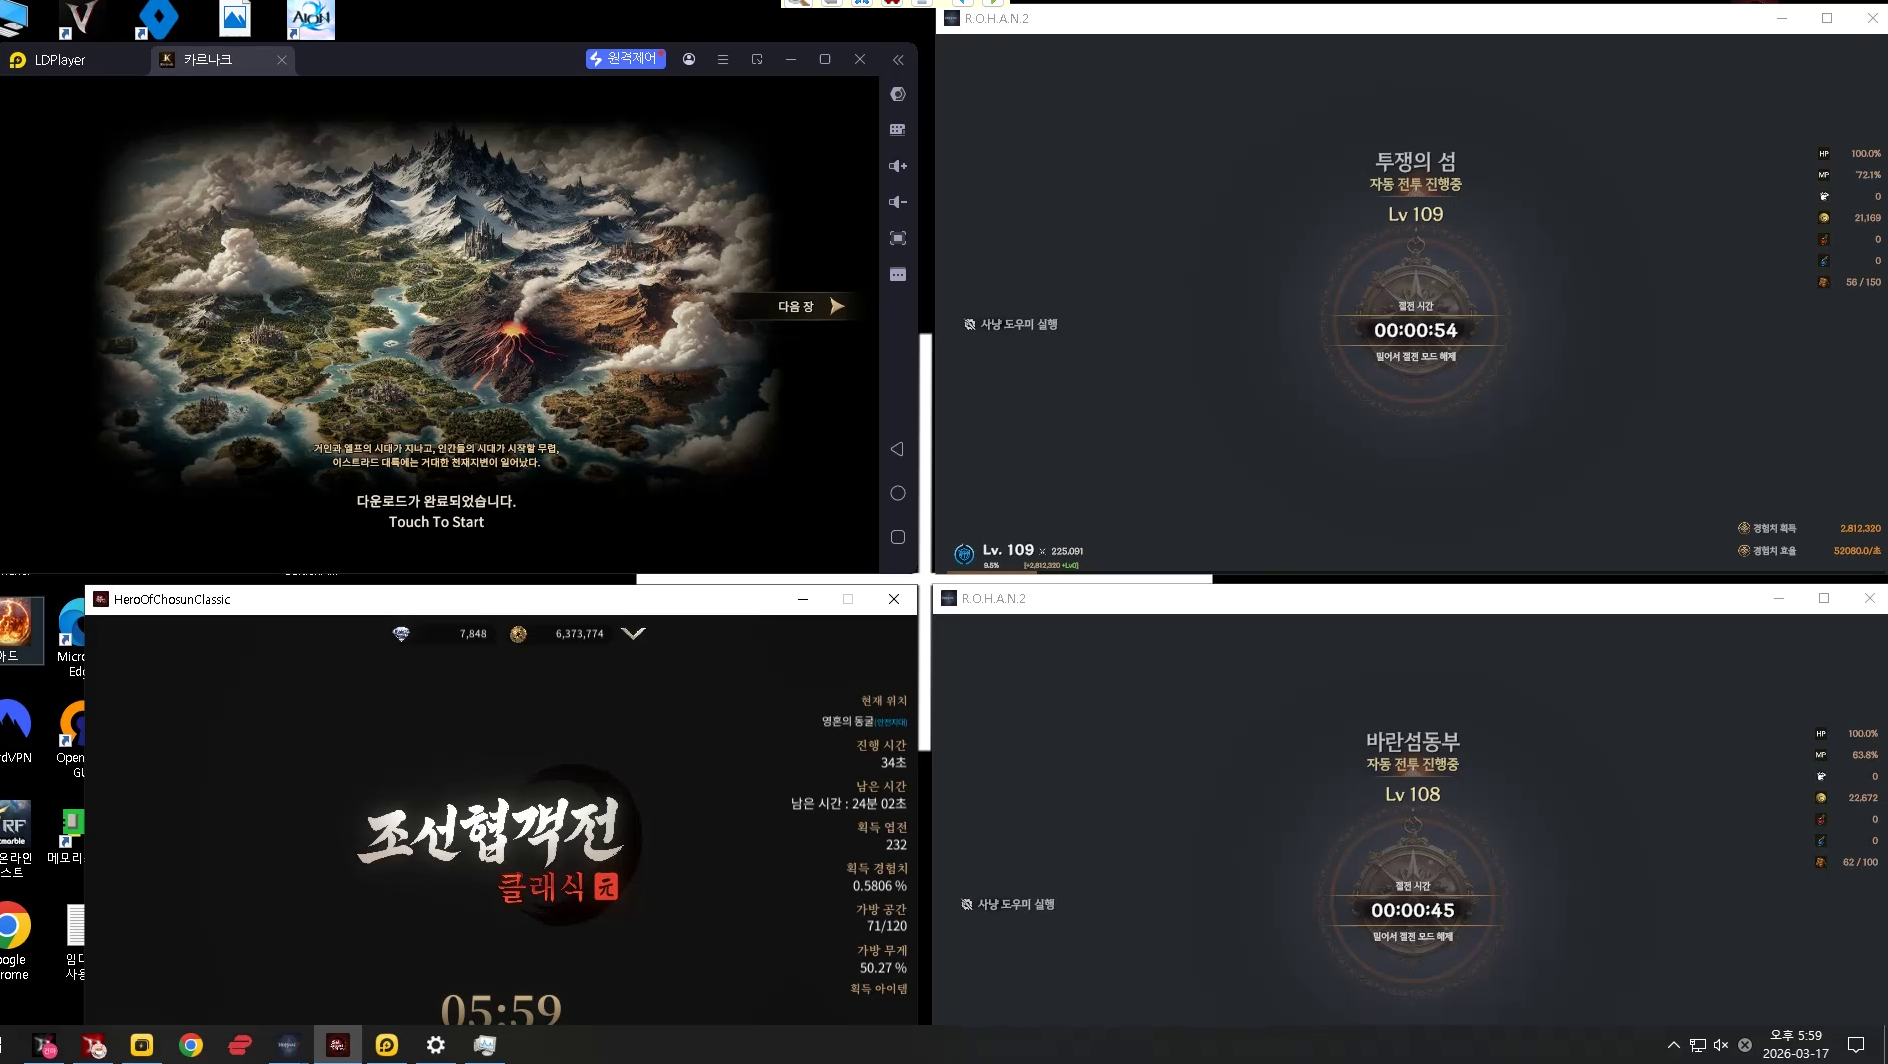Click 밀어서 절전 모드 해제 in bottom R.O.H.A.N.2 window
Image resolution: width=1888 pixels, height=1064 pixels.
(x=1413, y=937)
